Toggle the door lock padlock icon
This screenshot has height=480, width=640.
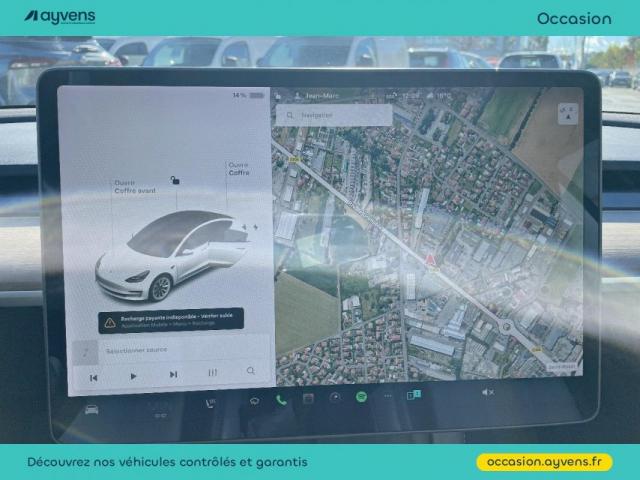[175, 180]
